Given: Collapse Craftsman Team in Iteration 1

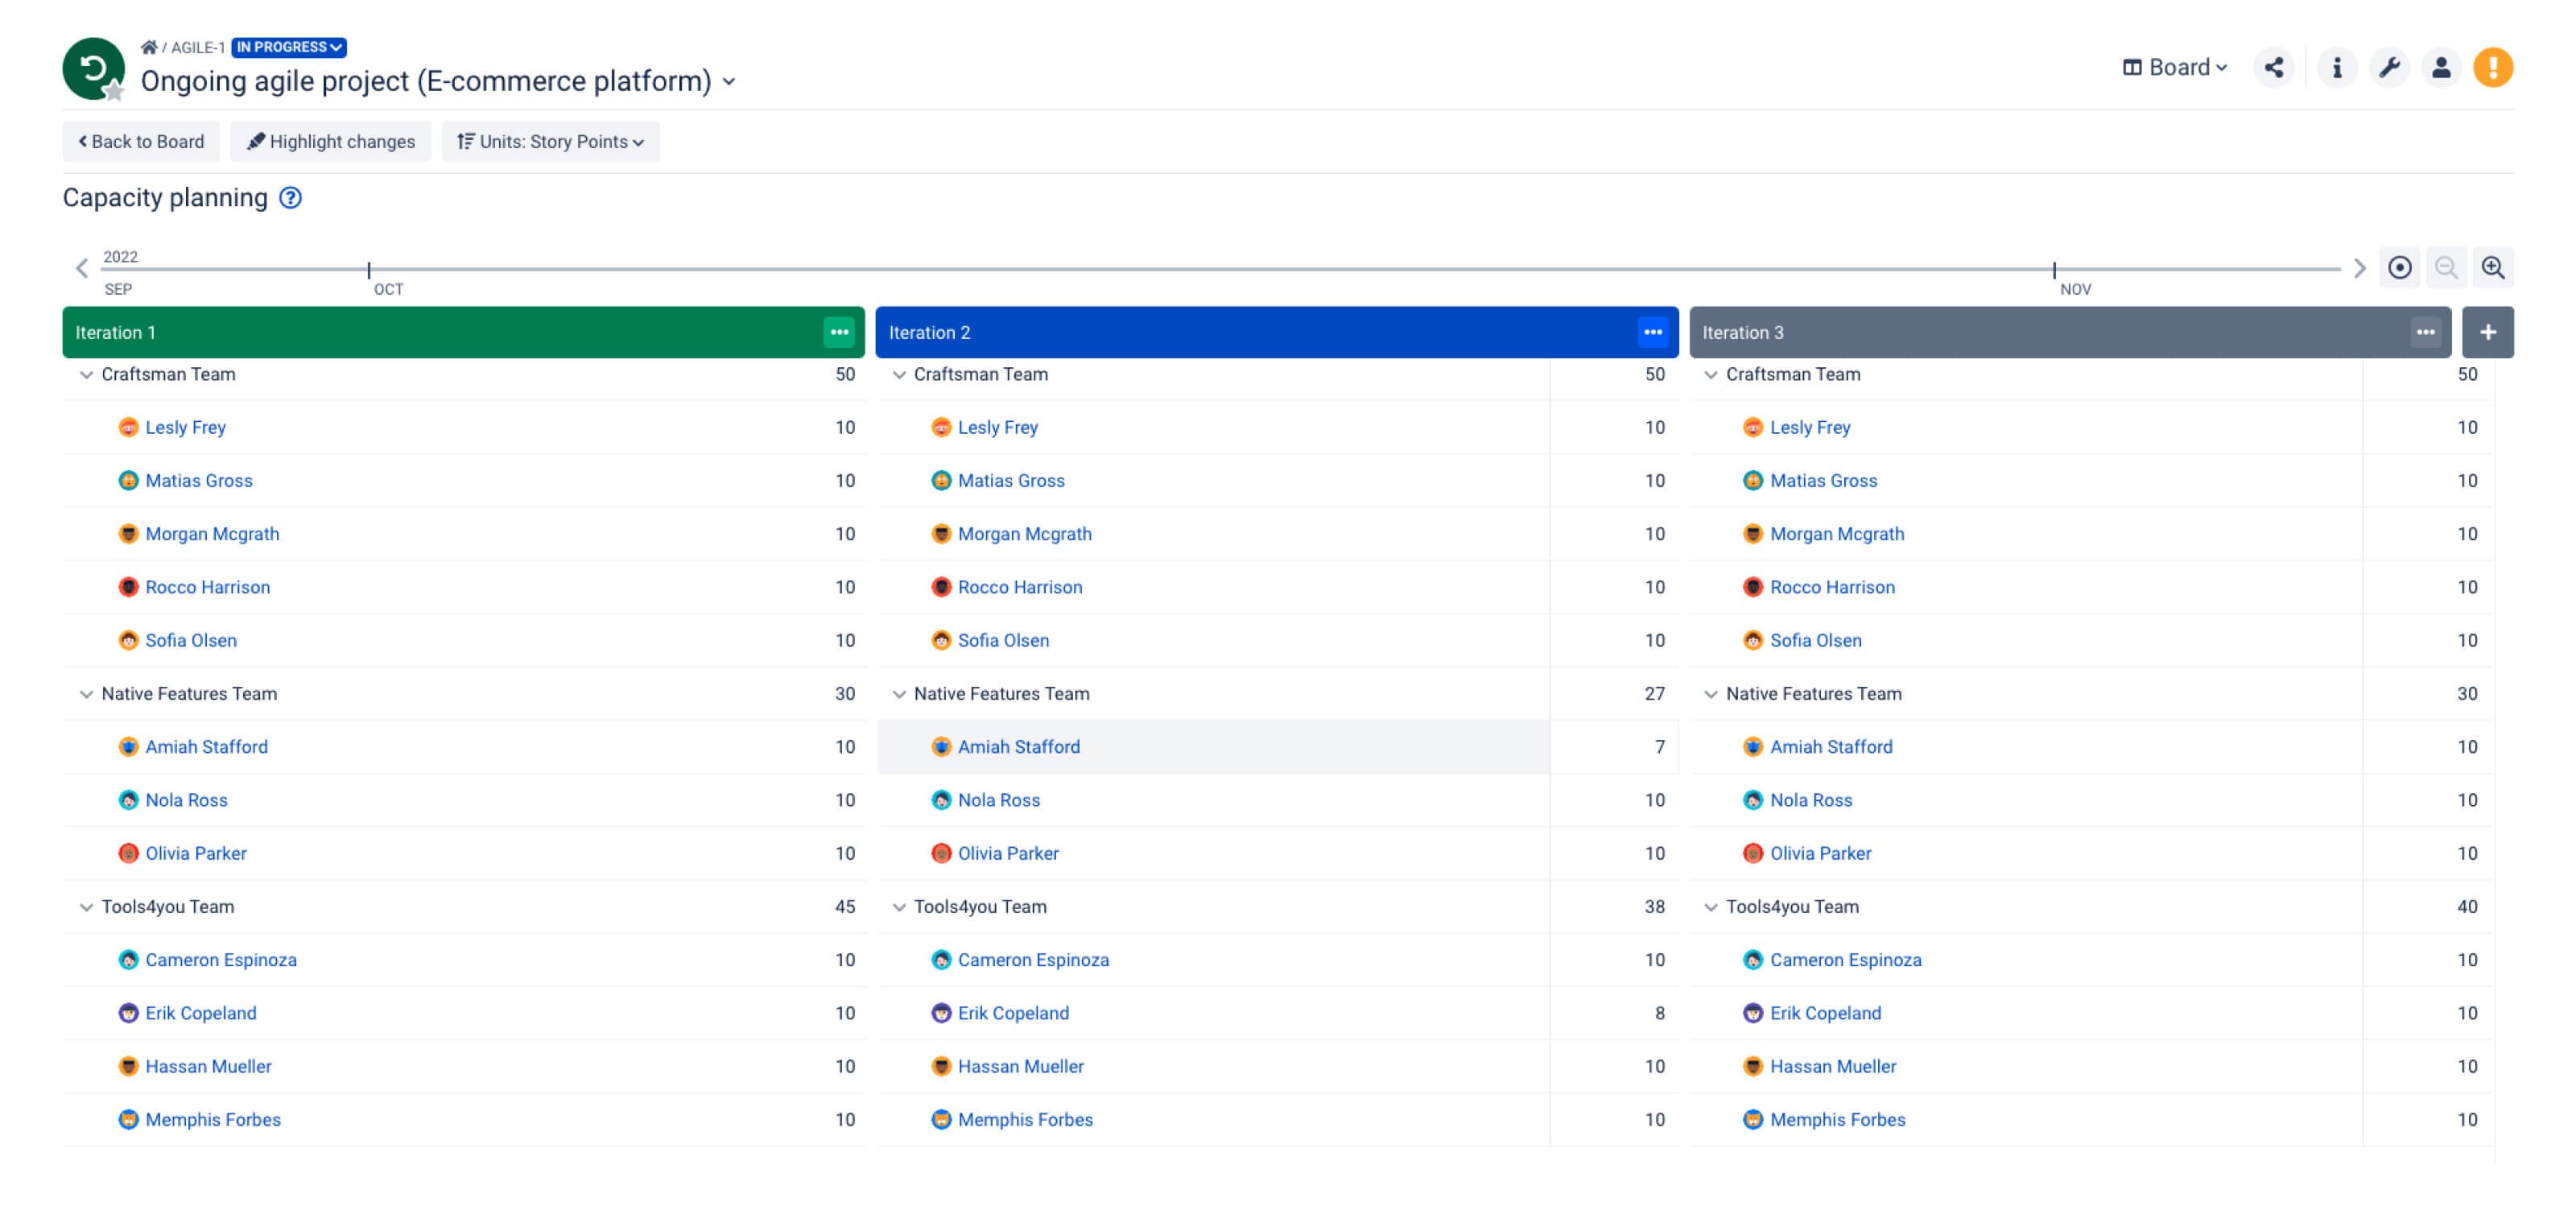Looking at the screenshot, I should coord(86,375).
